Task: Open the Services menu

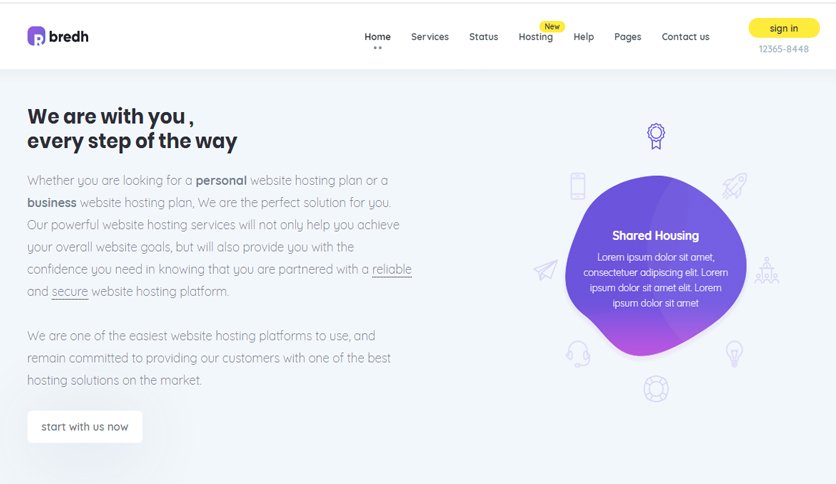Action: coord(430,37)
